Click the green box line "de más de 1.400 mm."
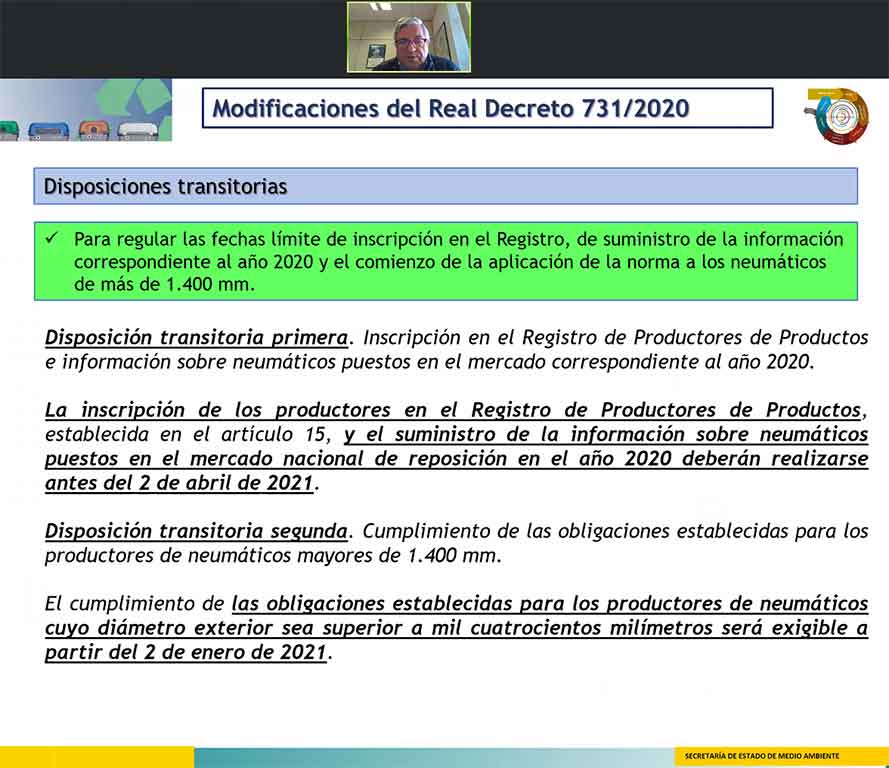 coord(164,284)
